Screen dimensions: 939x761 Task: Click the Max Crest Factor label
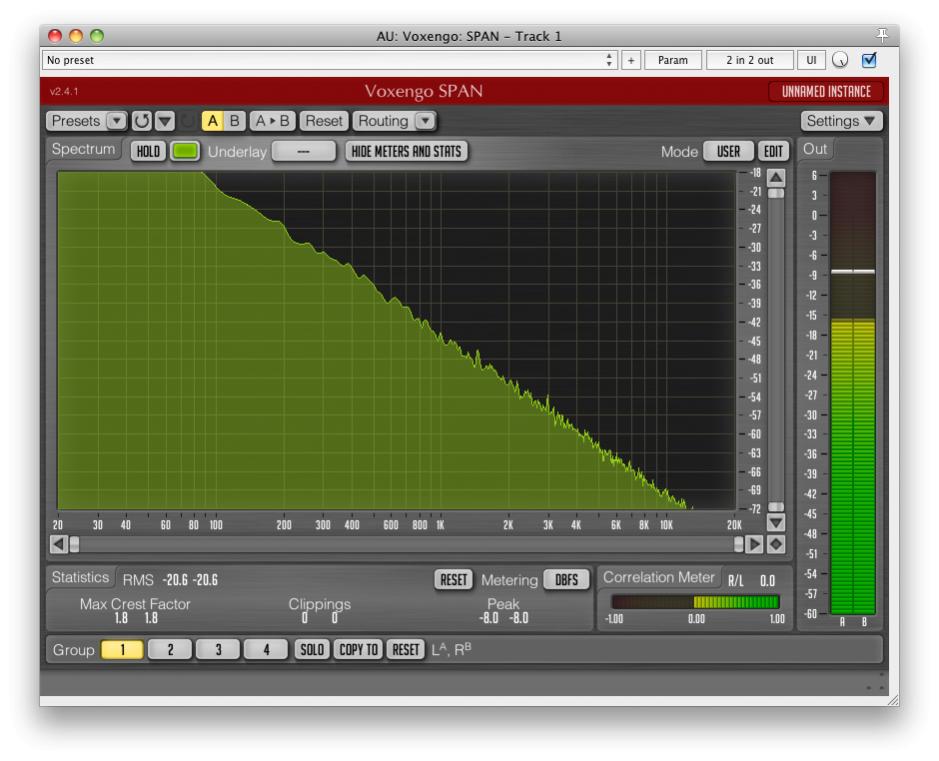coord(135,604)
